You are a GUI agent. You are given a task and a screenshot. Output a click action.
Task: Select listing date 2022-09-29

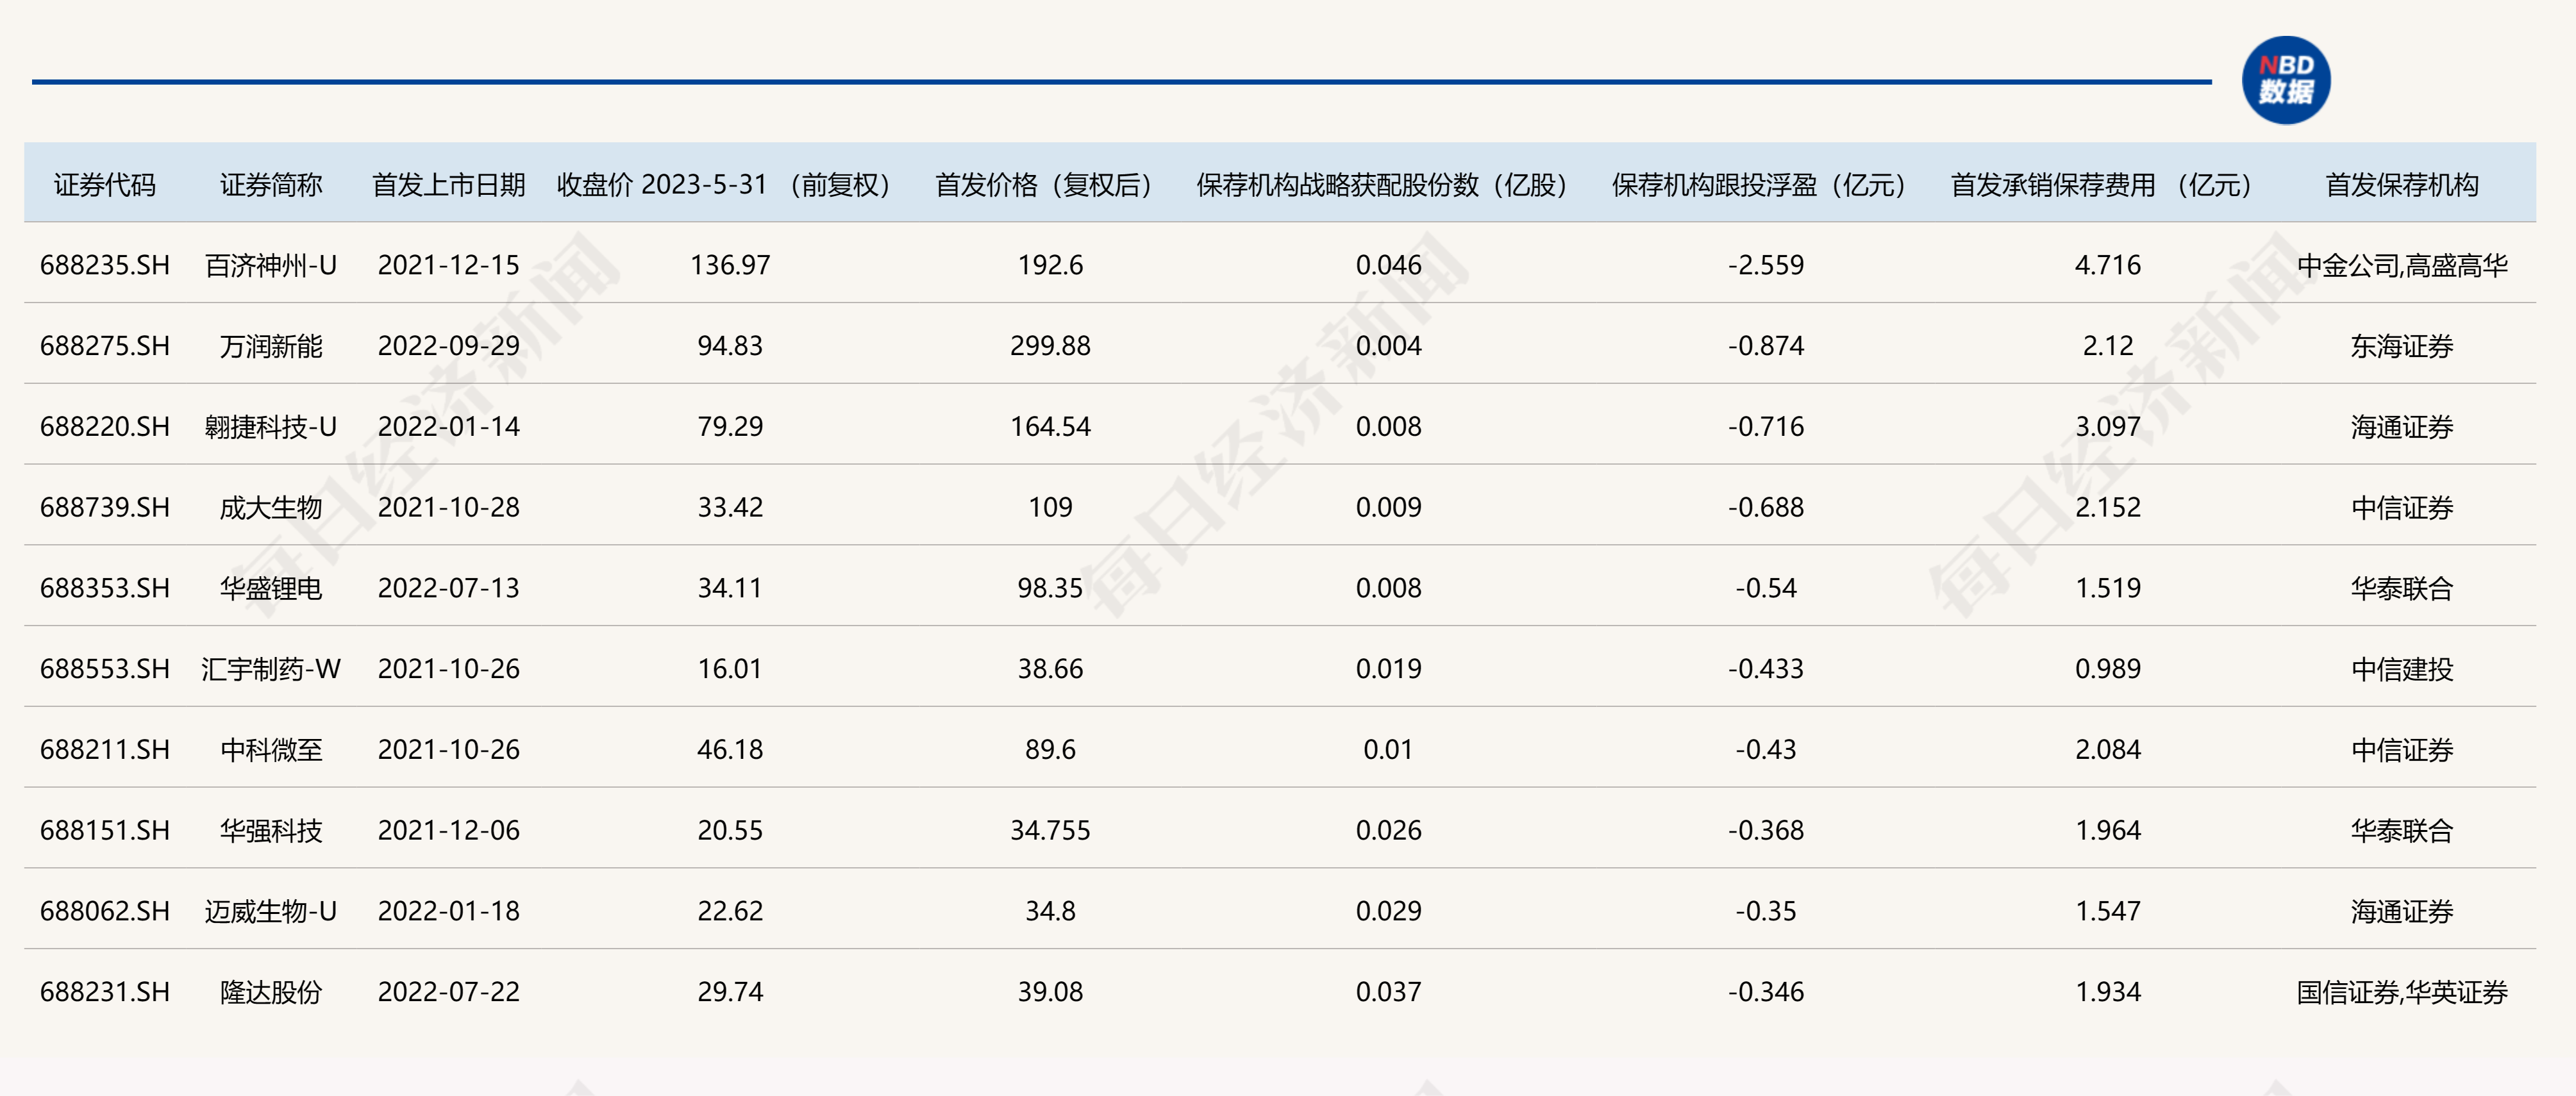pyautogui.click(x=449, y=346)
